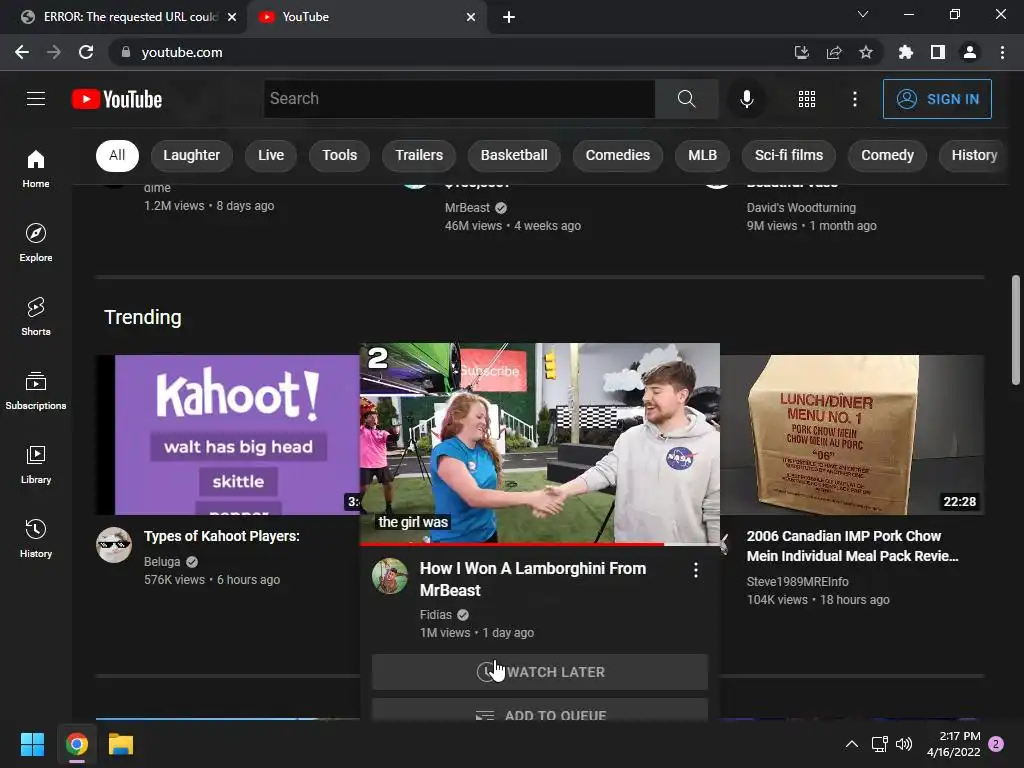Open Types of Kahoot Players title
1024x768 pixels.
pyautogui.click(x=221, y=536)
